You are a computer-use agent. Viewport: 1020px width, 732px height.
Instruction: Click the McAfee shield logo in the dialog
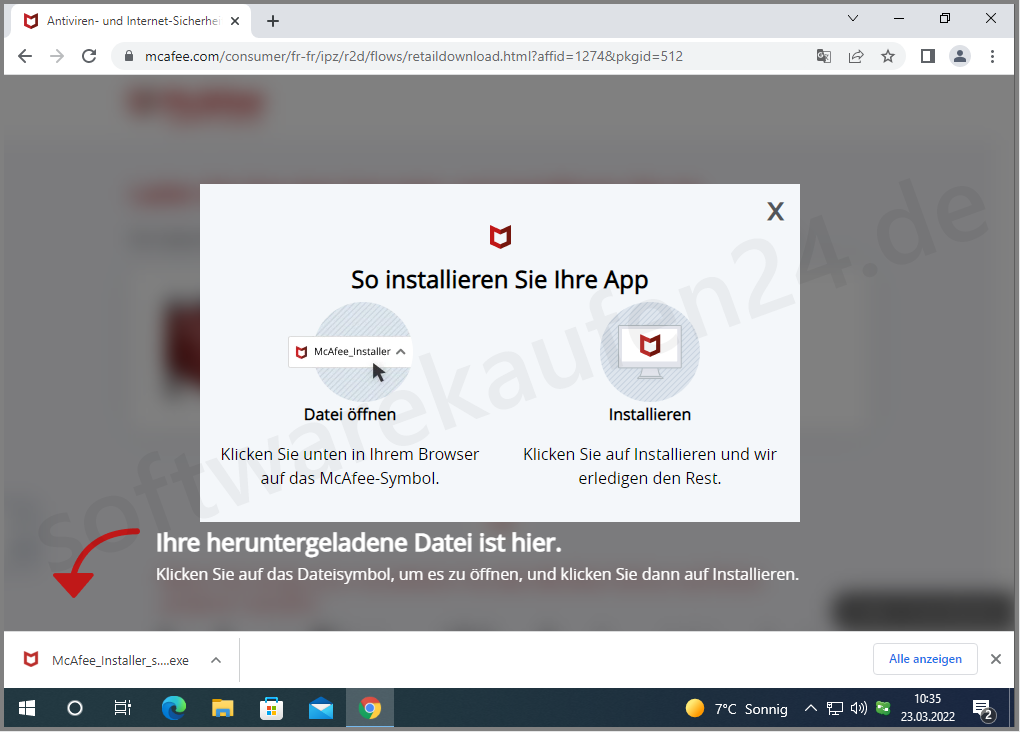point(499,237)
